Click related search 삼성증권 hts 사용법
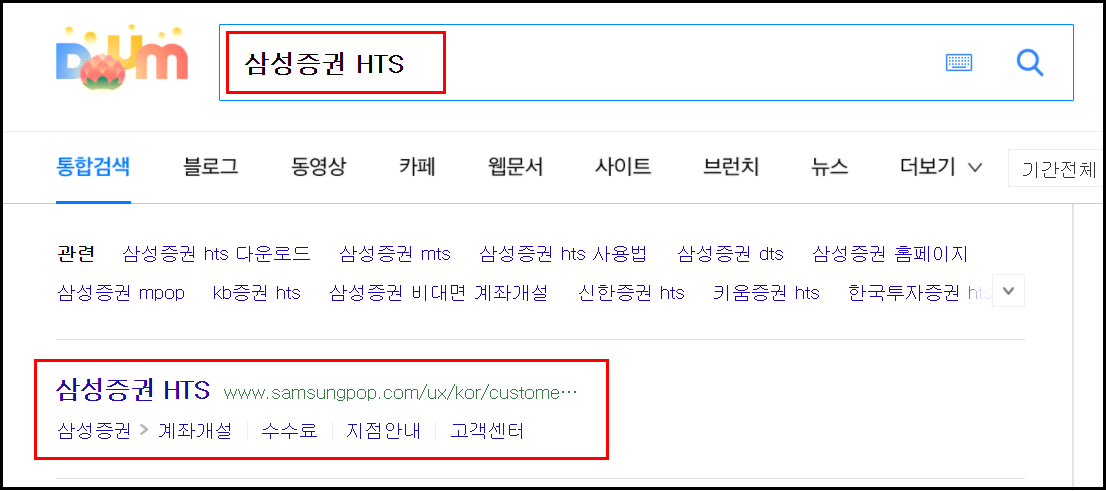The height and width of the screenshot is (491, 1106). (x=563, y=254)
